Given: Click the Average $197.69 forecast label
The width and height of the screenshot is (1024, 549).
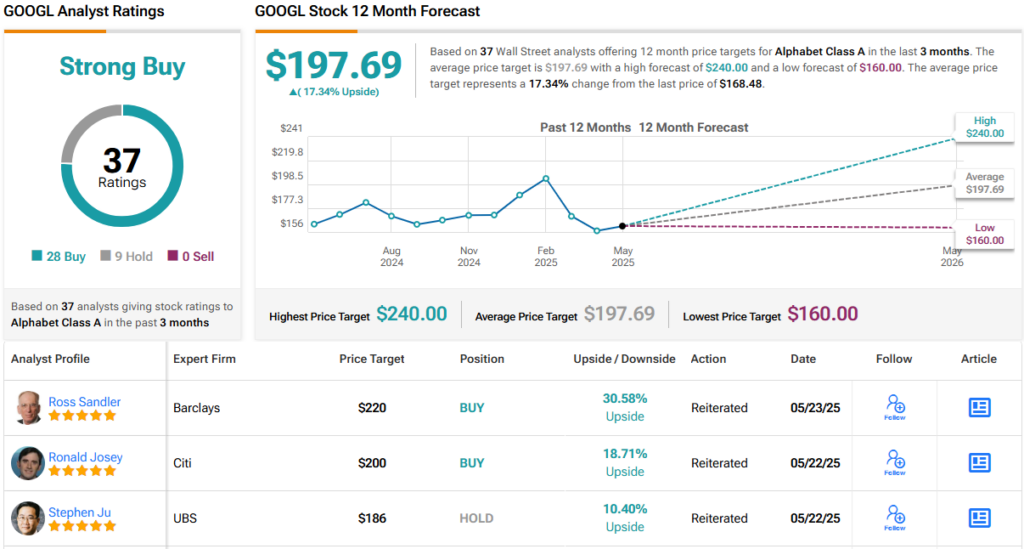Looking at the screenshot, I should (x=985, y=183).
